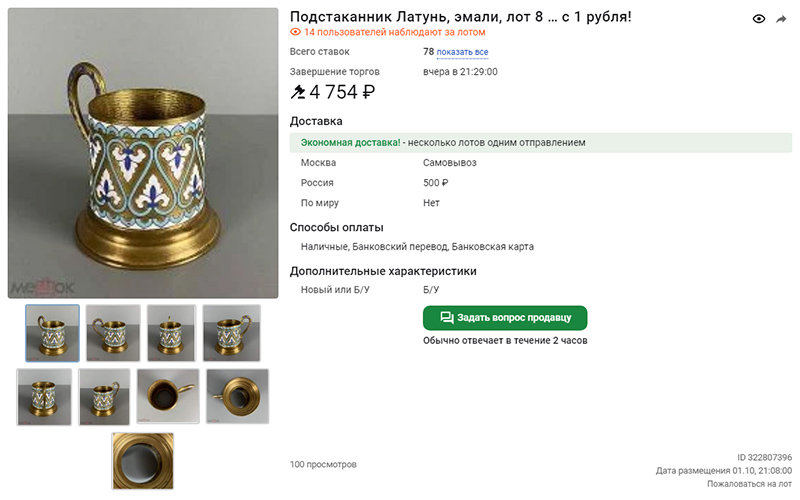The height and width of the screenshot is (500, 800).
Task: View the bottom-view photo with handle on left
Action: [x=237, y=396]
